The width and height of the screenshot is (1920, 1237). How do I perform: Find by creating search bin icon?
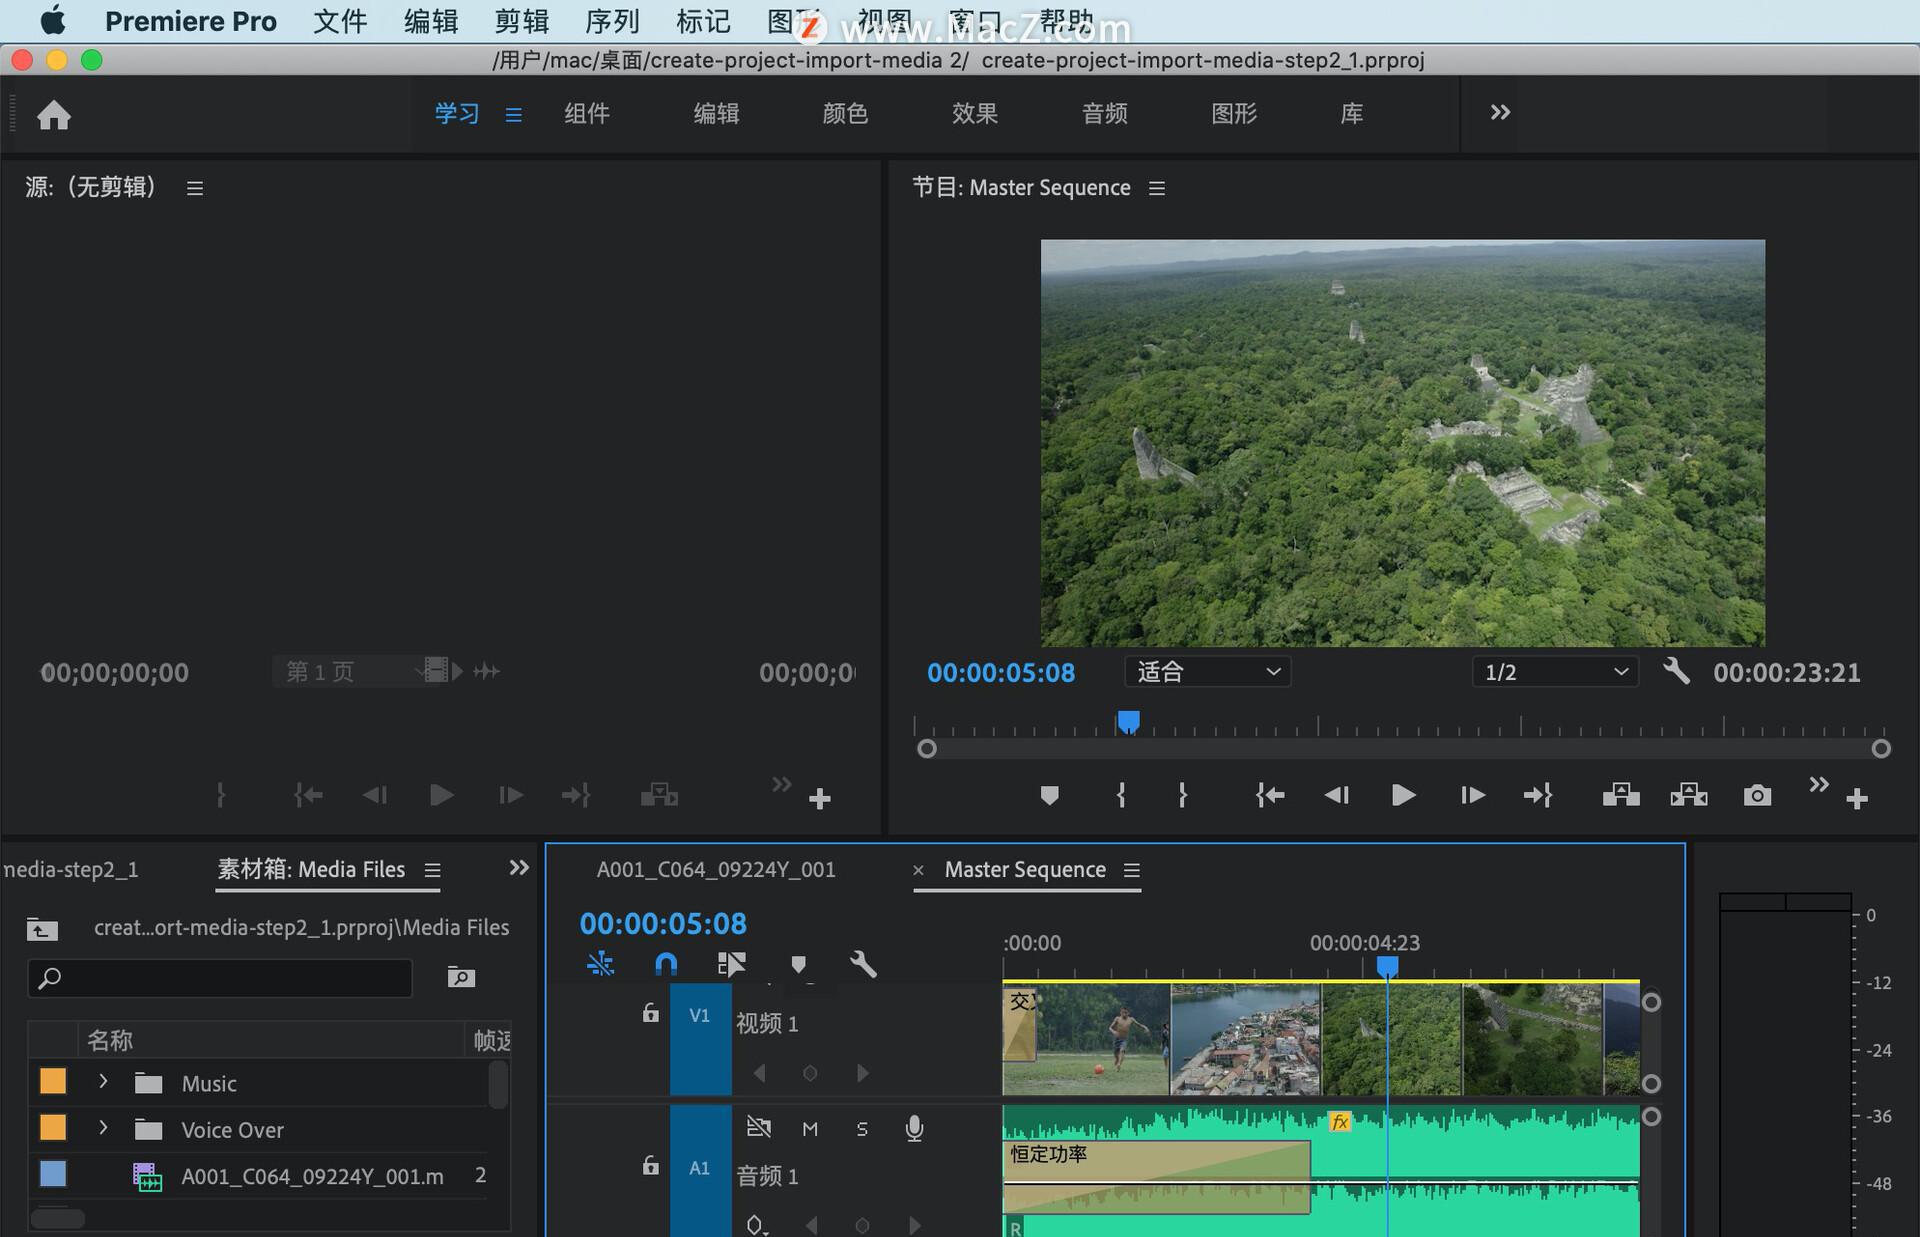pyautogui.click(x=461, y=977)
